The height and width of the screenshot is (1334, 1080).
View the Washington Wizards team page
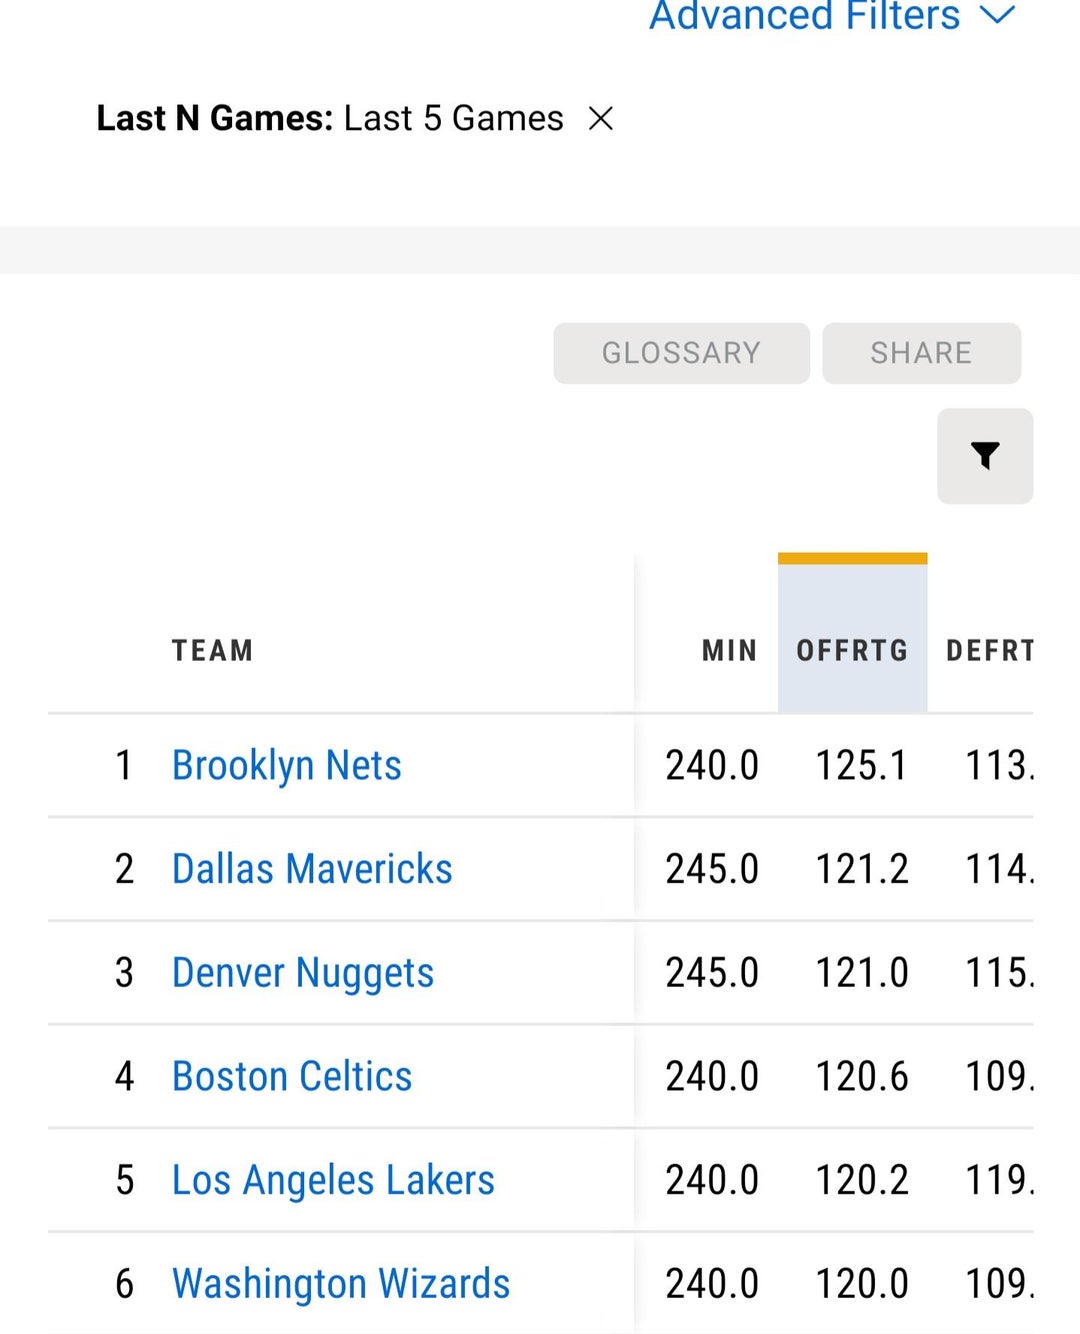[x=341, y=1284]
